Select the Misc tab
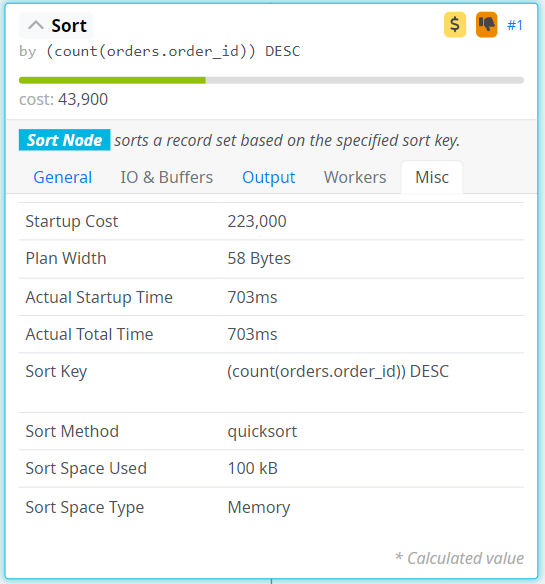545x584 pixels. 432,177
